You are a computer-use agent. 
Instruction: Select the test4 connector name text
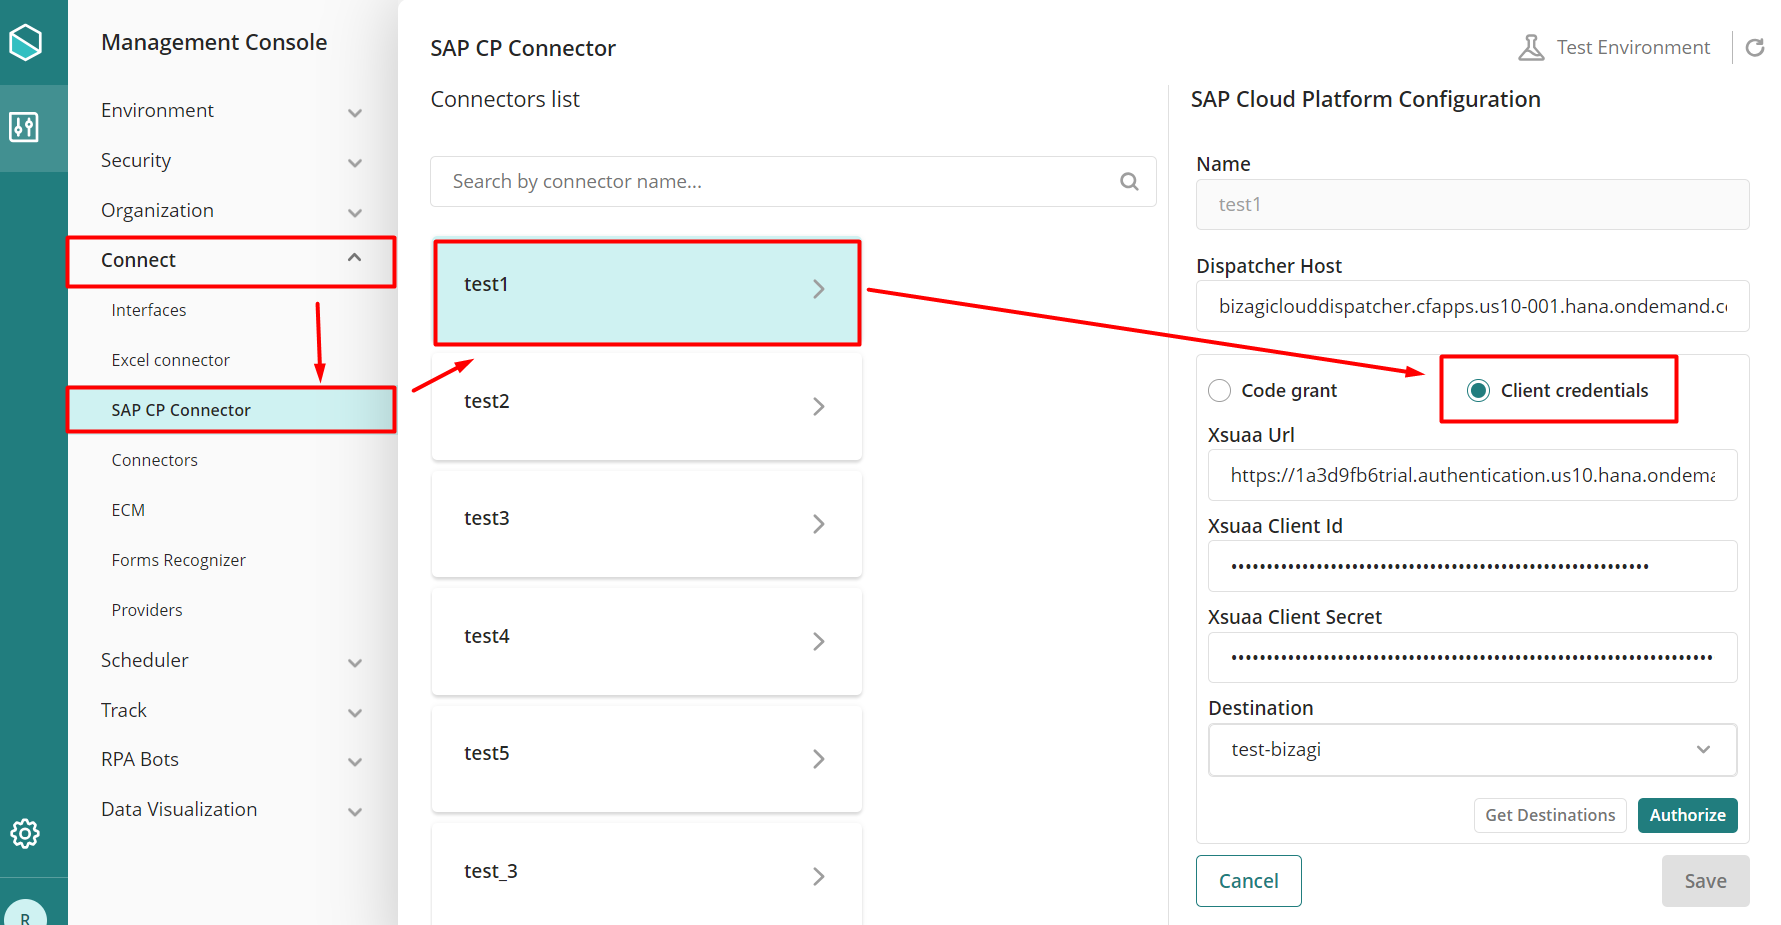pos(487,636)
